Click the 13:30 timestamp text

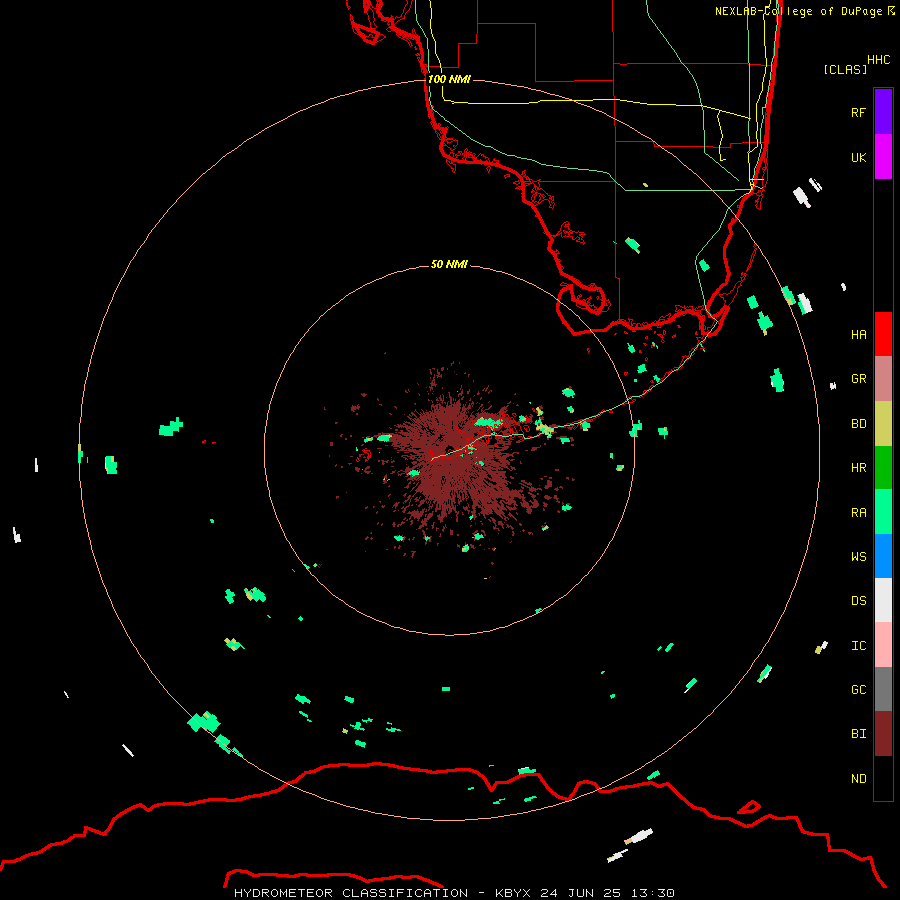tap(652, 893)
